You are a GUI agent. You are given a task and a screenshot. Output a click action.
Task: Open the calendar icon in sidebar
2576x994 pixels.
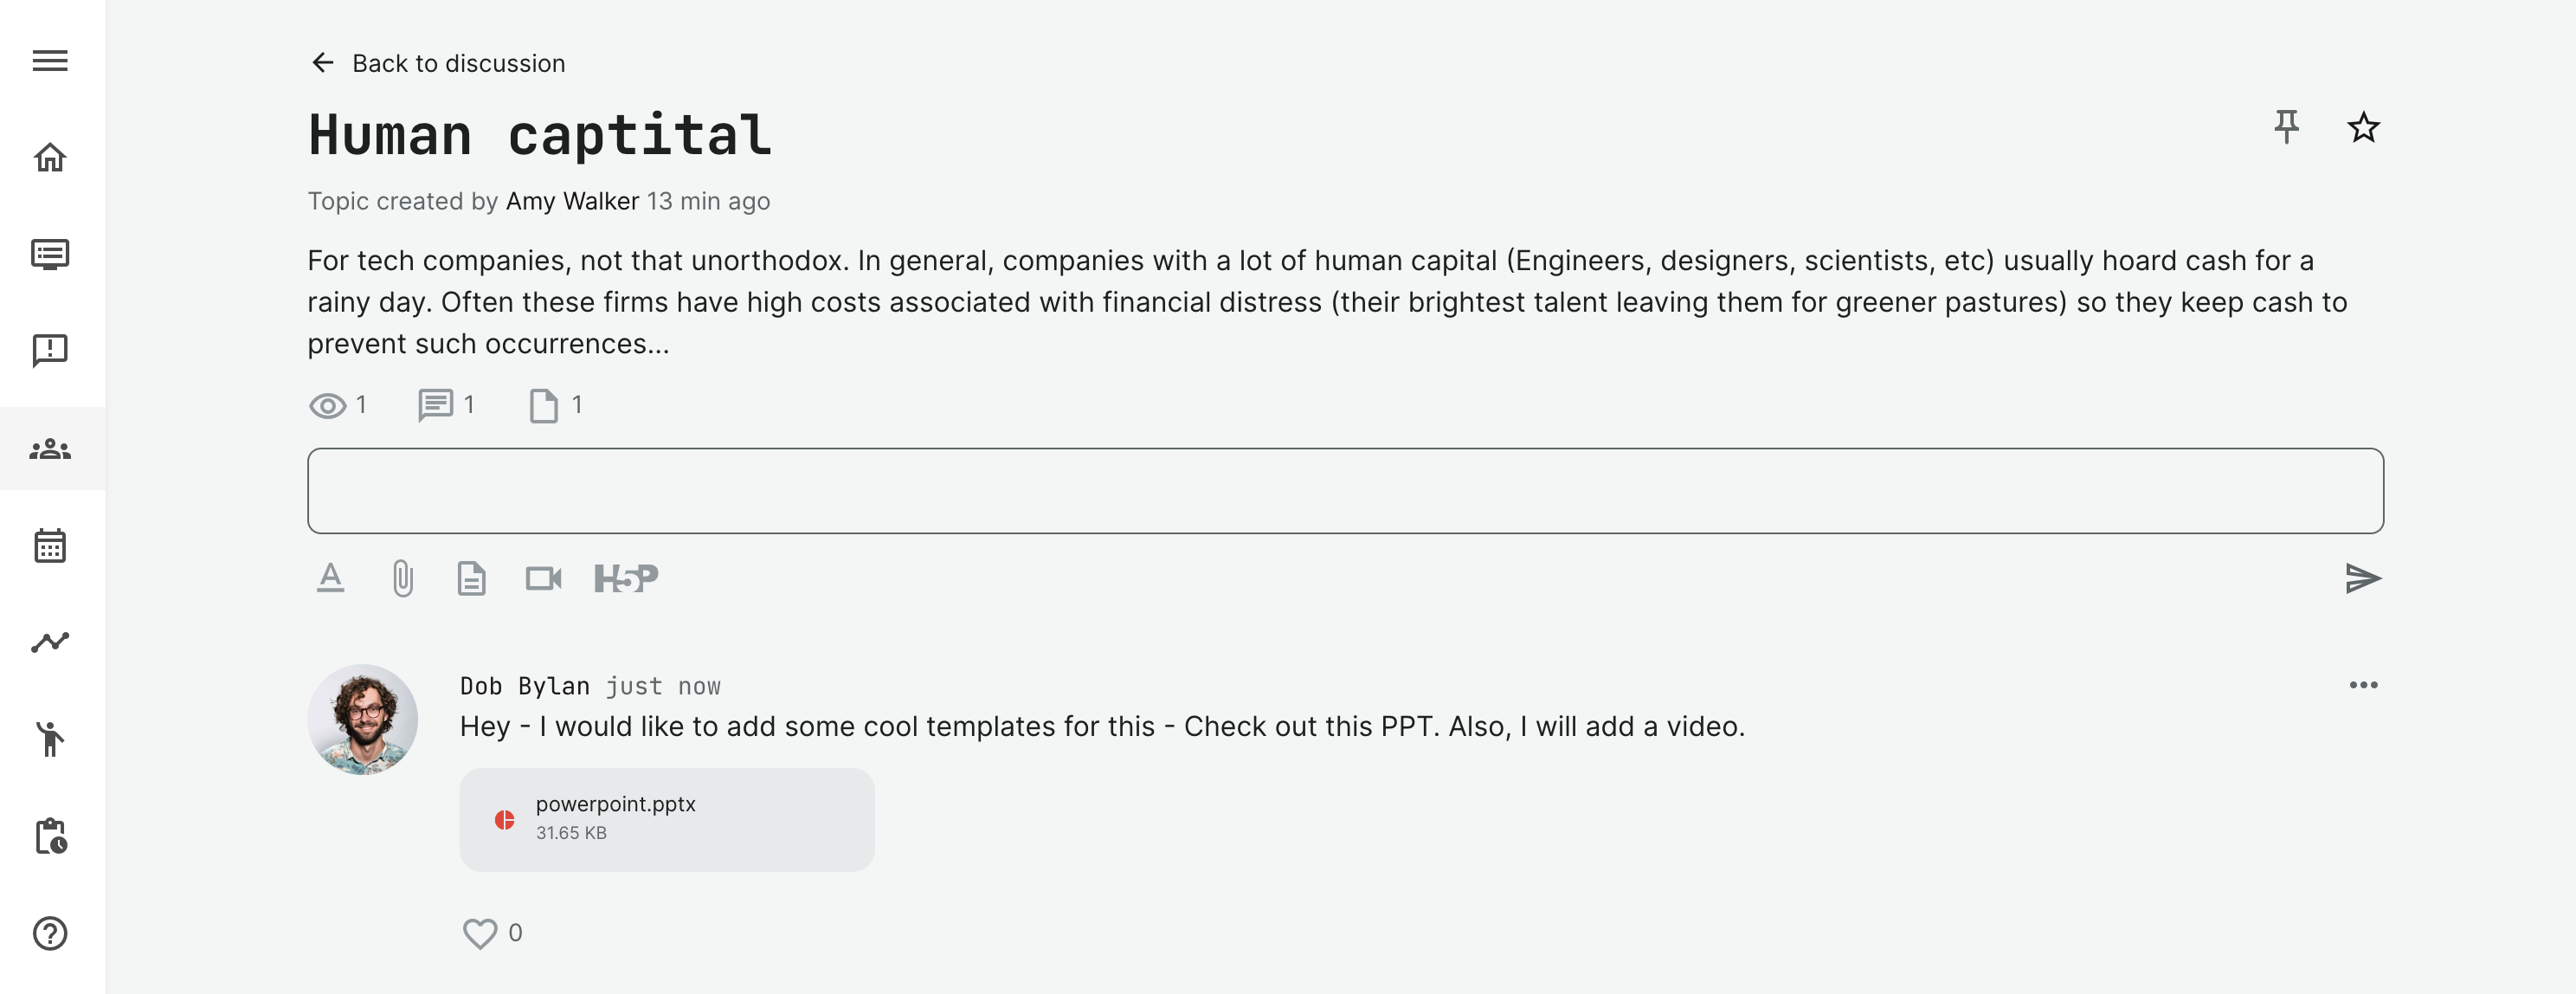(50, 546)
